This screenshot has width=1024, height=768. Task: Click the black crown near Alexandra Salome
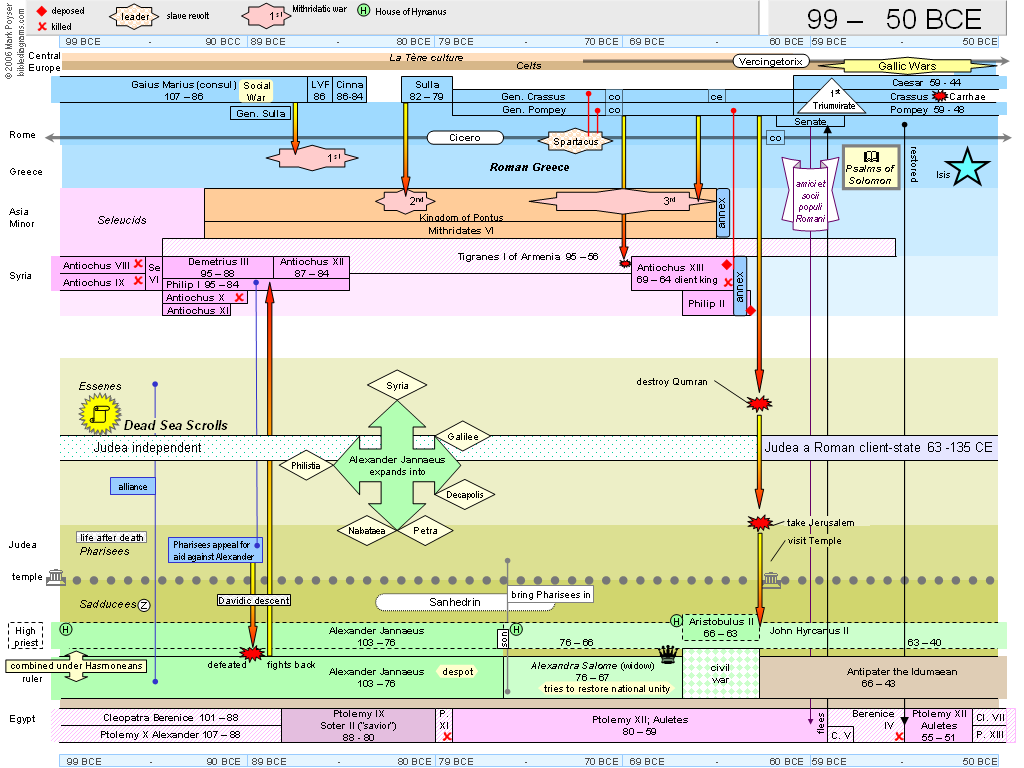coord(667,654)
